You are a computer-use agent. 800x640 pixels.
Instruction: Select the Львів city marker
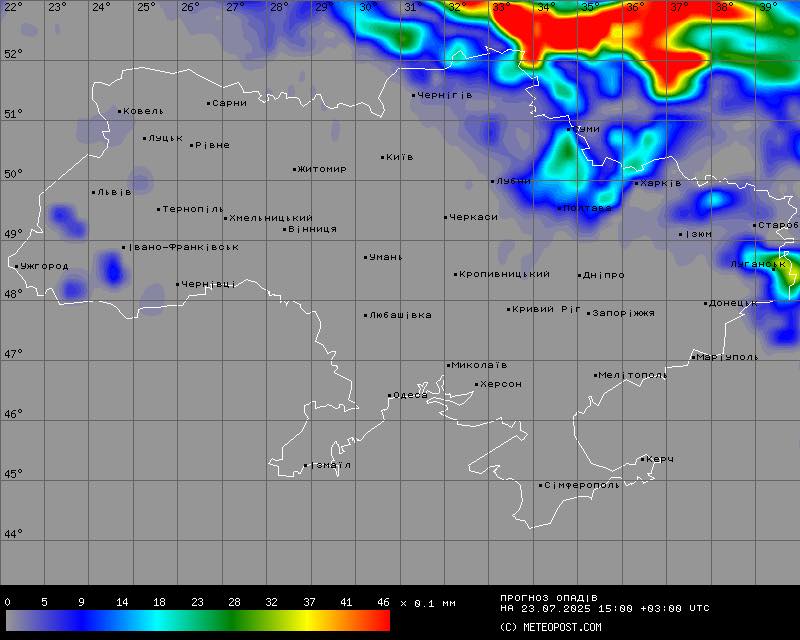click(94, 192)
